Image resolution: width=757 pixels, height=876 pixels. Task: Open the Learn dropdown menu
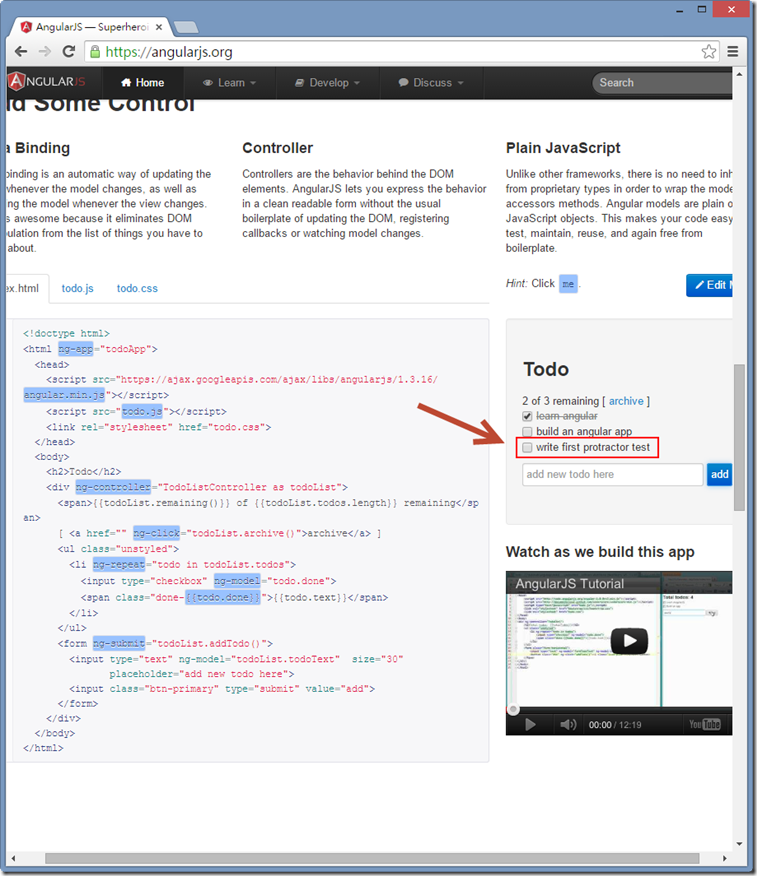point(229,83)
